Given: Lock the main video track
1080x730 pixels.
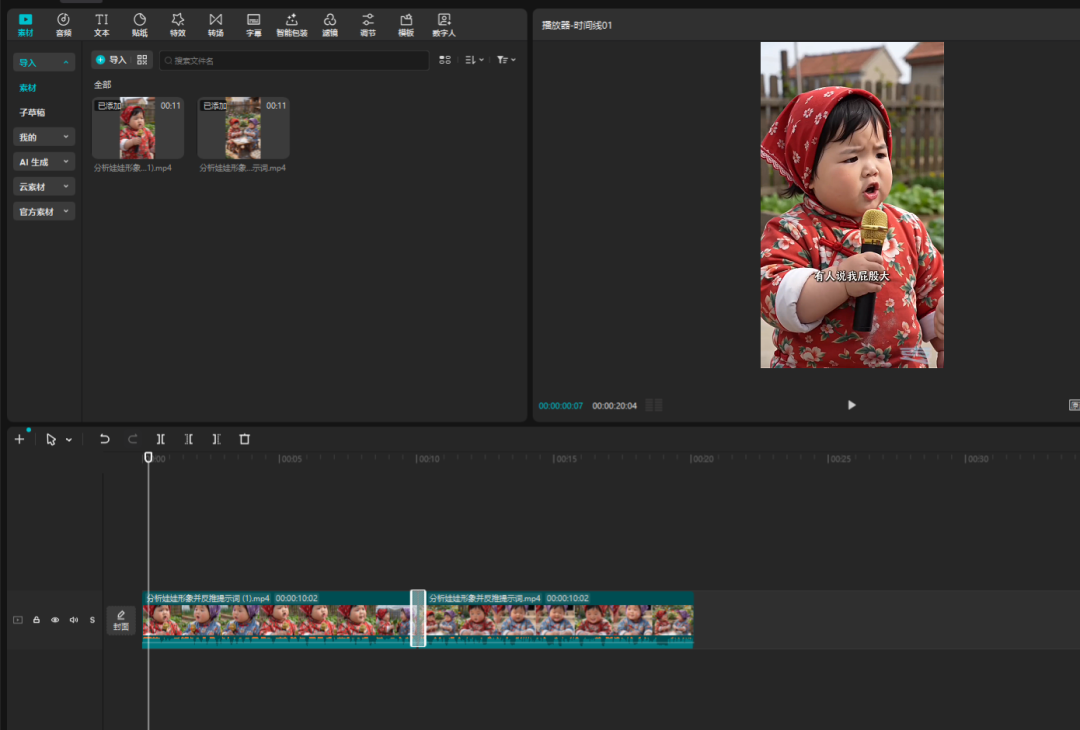Looking at the screenshot, I should pyautogui.click(x=37, y=620).
